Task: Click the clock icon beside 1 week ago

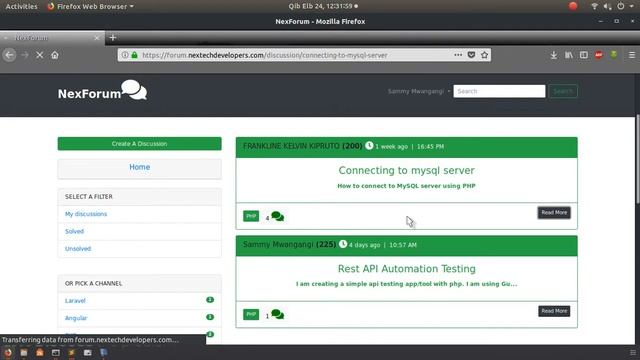Action: click(x=369, y=145)
